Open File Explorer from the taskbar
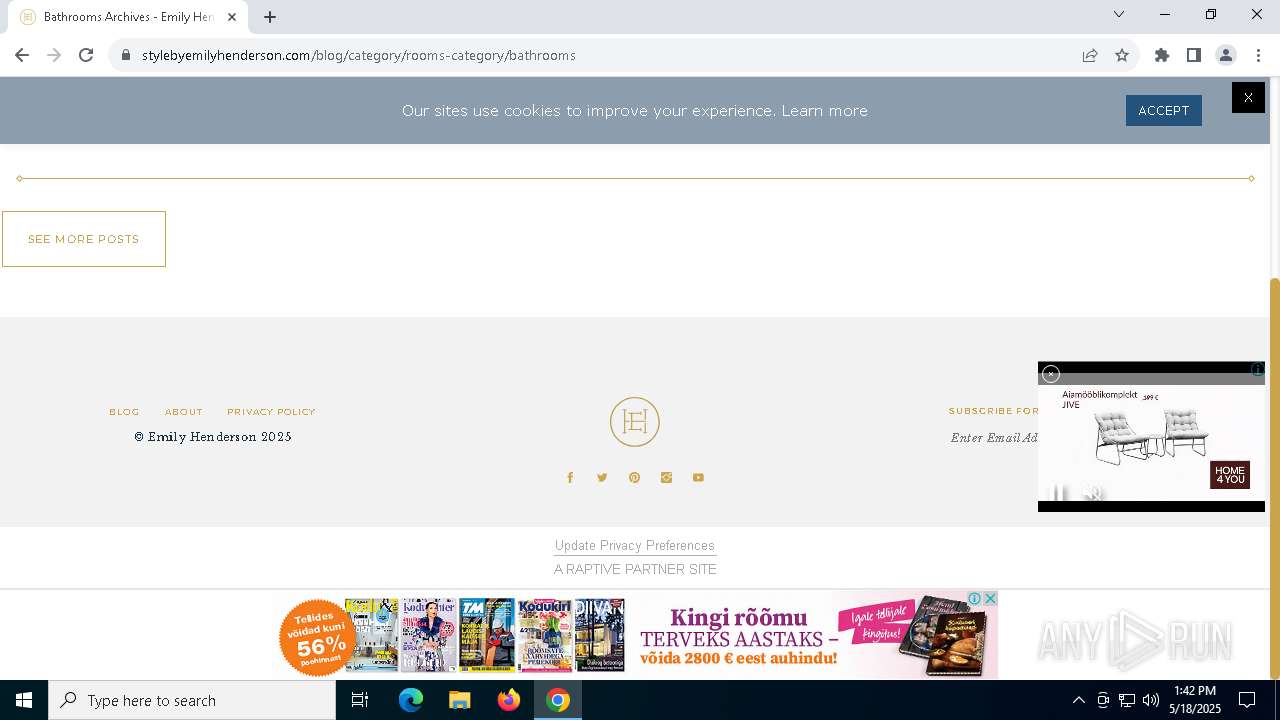This screenshot has width=1280, height=720. click(459, 700)
